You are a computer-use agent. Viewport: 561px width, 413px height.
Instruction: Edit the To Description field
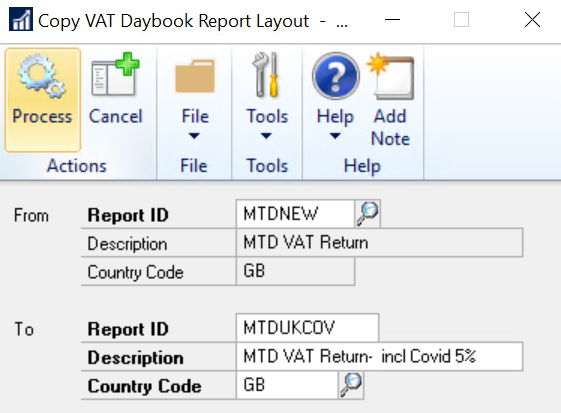(379, 356)
